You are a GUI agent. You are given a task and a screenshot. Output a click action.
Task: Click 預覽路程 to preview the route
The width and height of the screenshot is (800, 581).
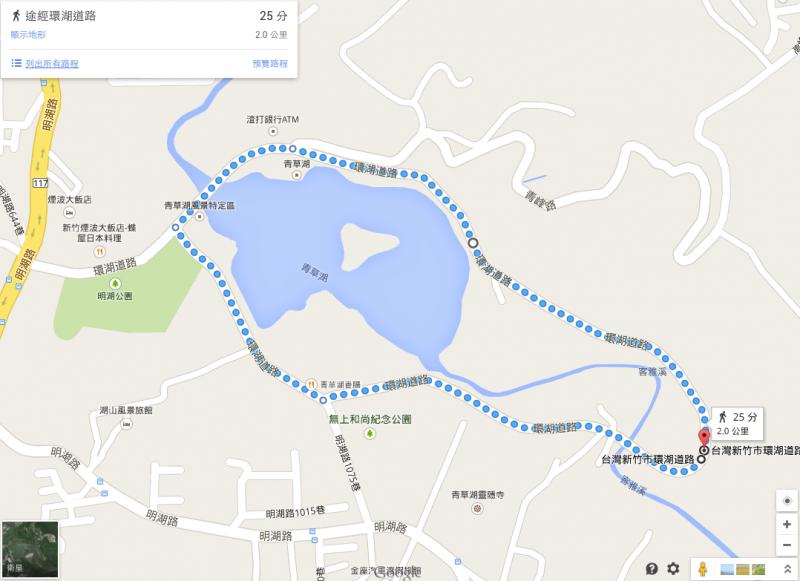click(270, 64)
